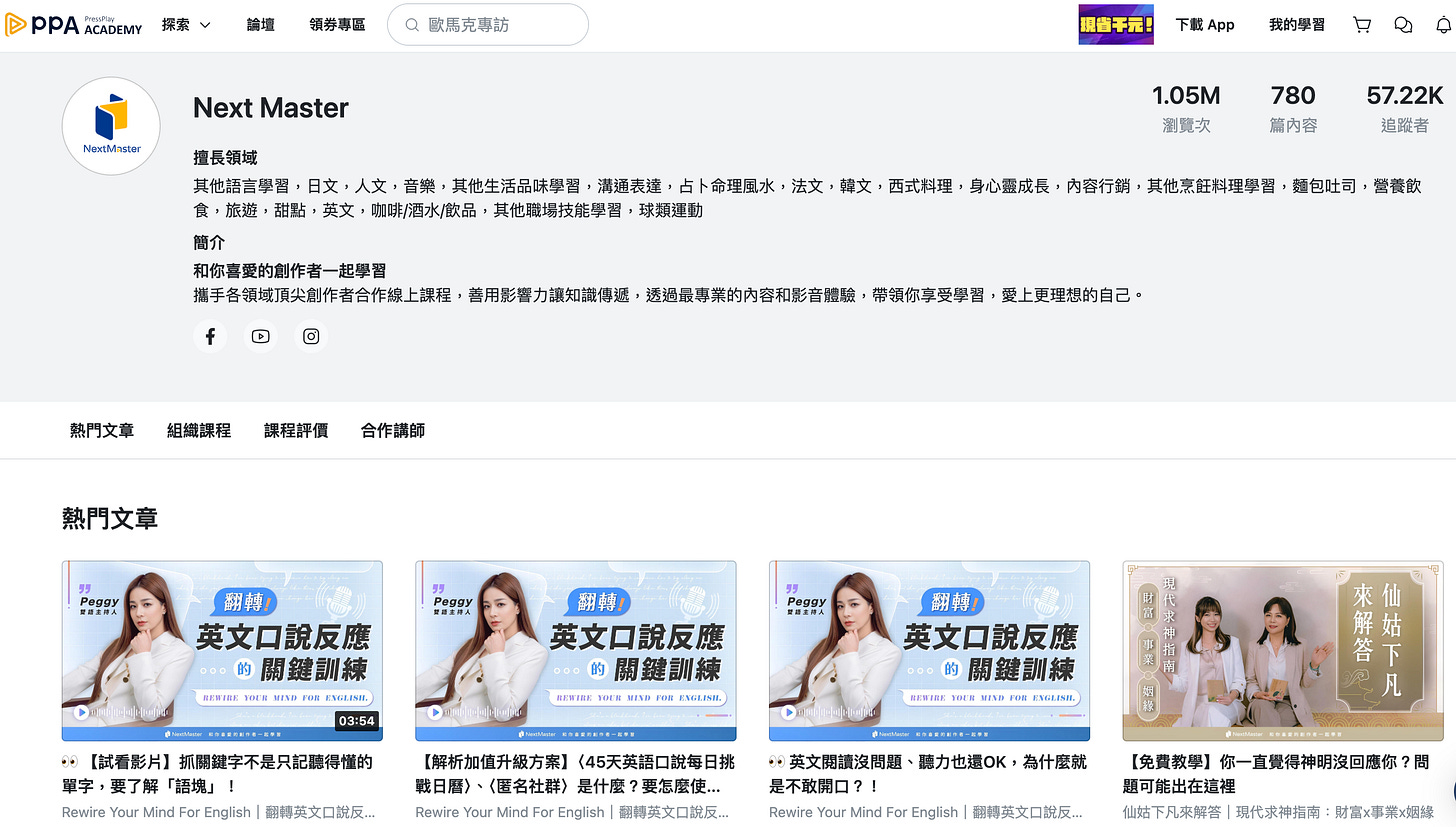Viewport: 1456px width, 827px height.
Task: Go to 領券專區
Action: (x=338, y=25)
